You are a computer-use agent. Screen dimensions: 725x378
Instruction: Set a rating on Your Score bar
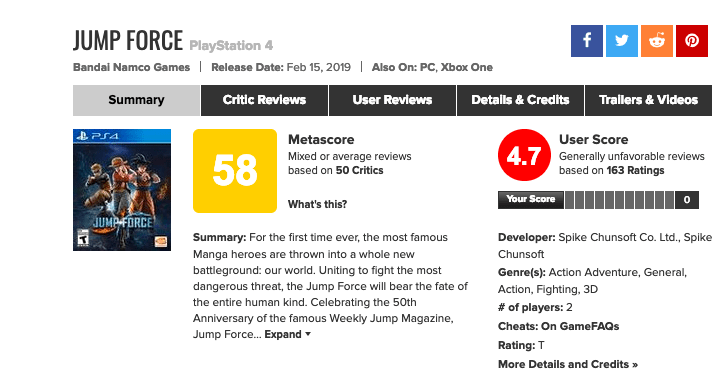(620, 200)
